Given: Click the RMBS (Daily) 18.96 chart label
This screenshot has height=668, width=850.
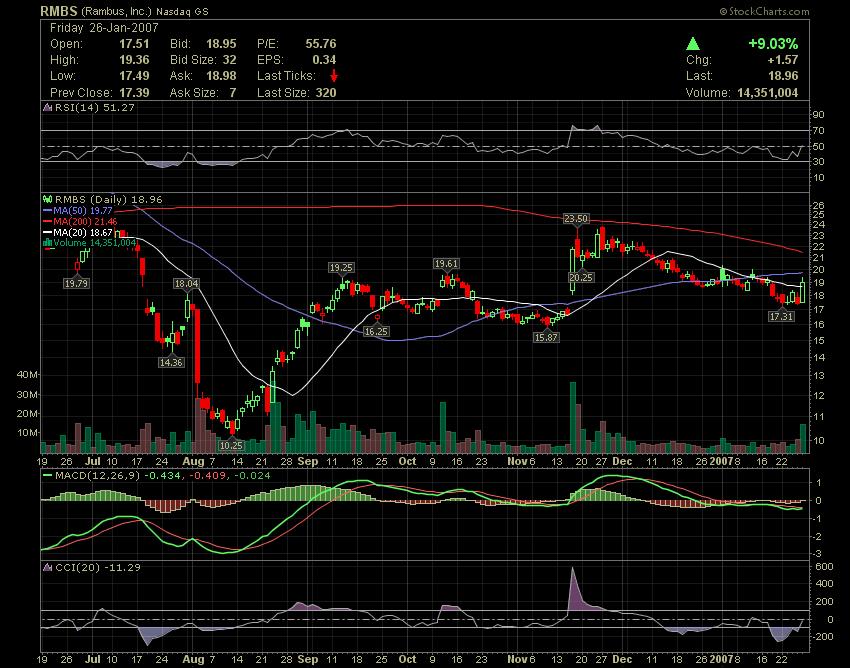Looking at the screenshot, I should [108, 200].
